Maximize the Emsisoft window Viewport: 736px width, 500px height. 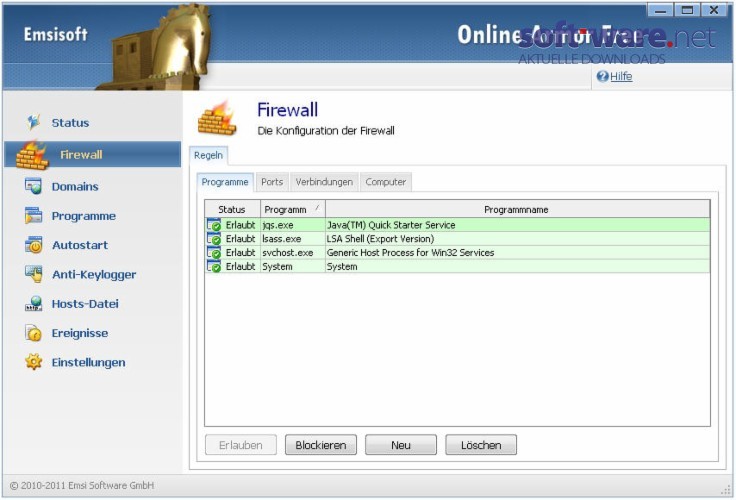687,9
